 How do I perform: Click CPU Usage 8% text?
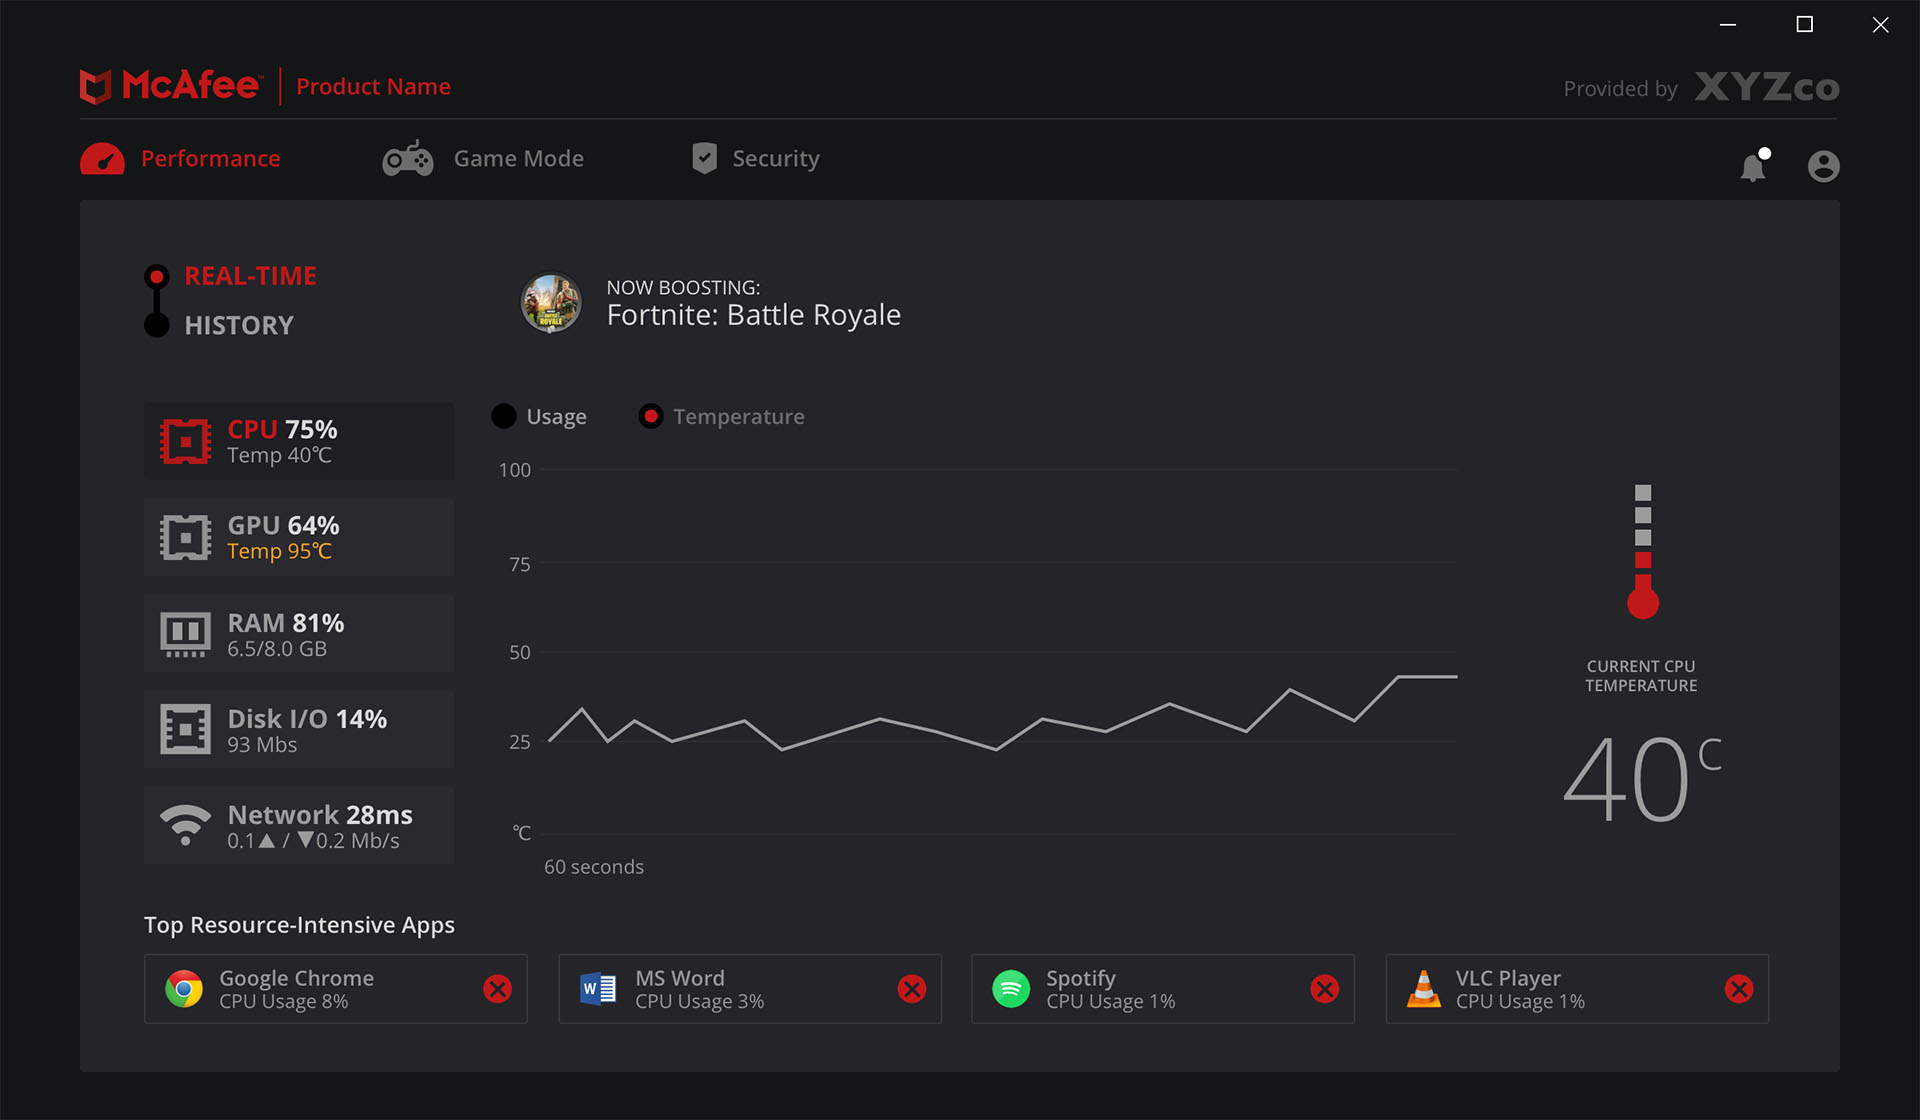click(x=284, y=1002)
